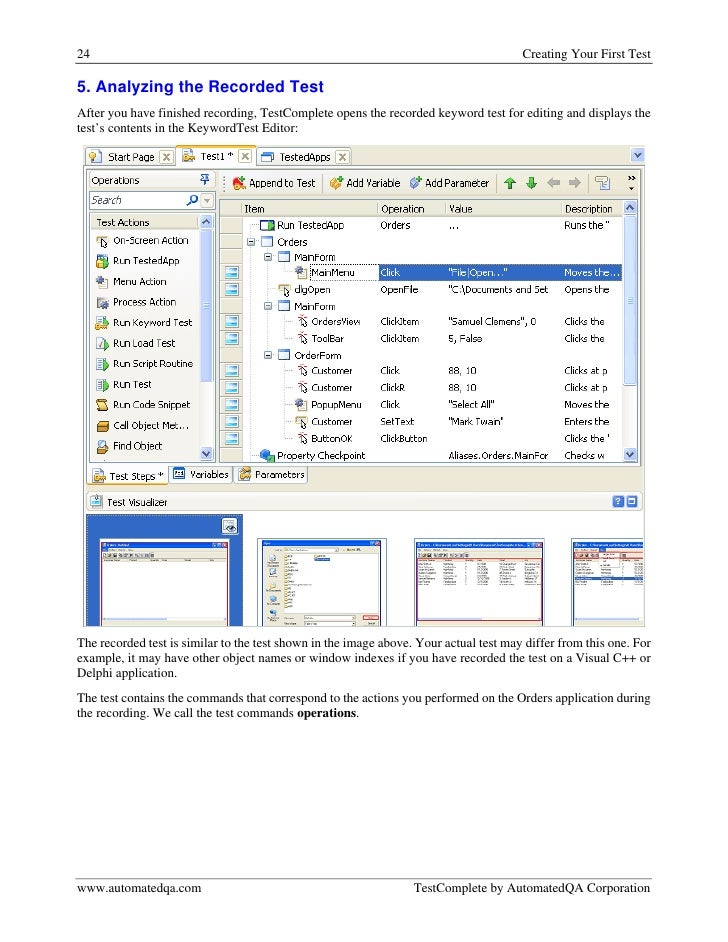Select the Call Object Method operation

click(x=143, y=425)
